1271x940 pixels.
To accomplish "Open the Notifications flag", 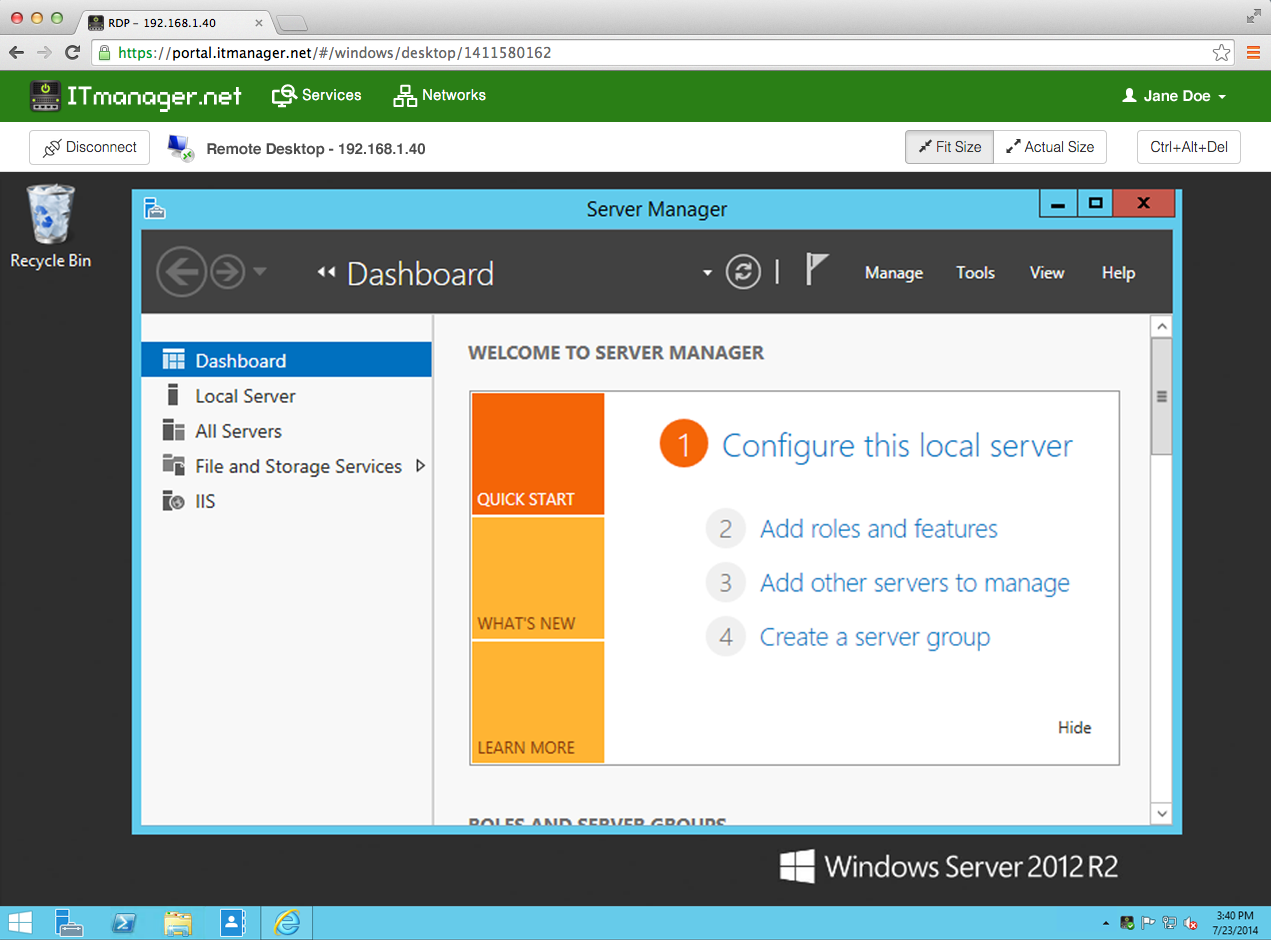I will (x=817, y=270).
